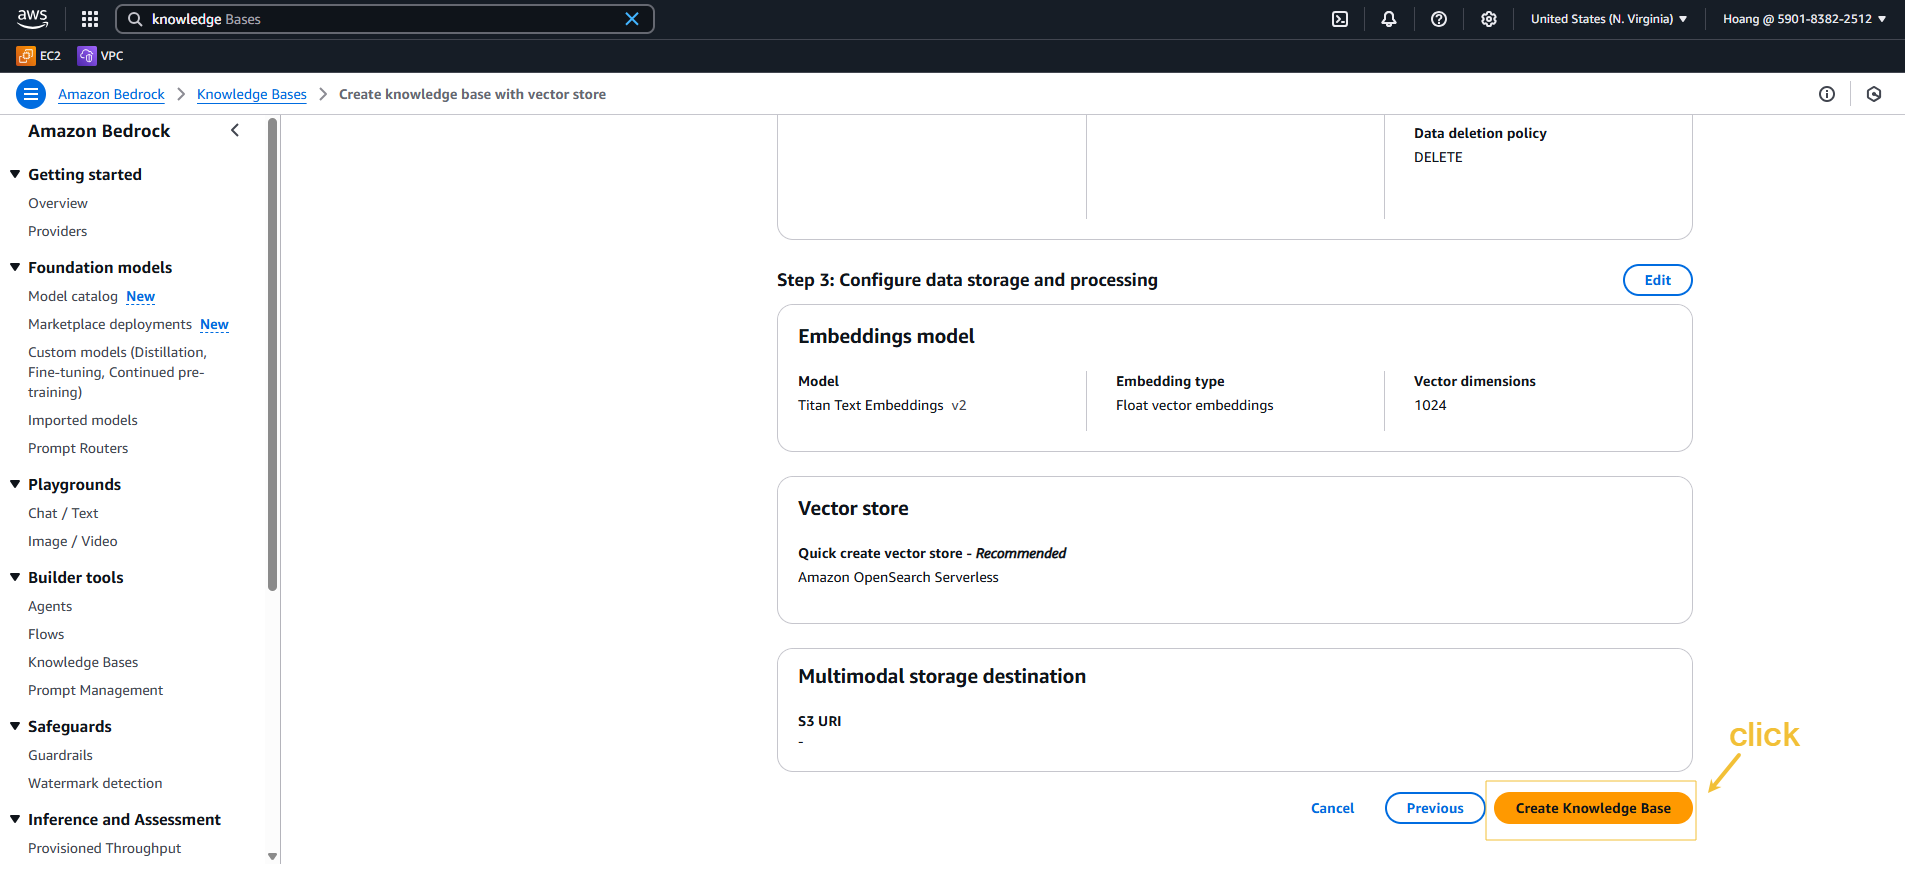Image resolution: width=1905 pixels, height=877 pixels.
Task: Open Prompt Routers
Action: point(78,448)
